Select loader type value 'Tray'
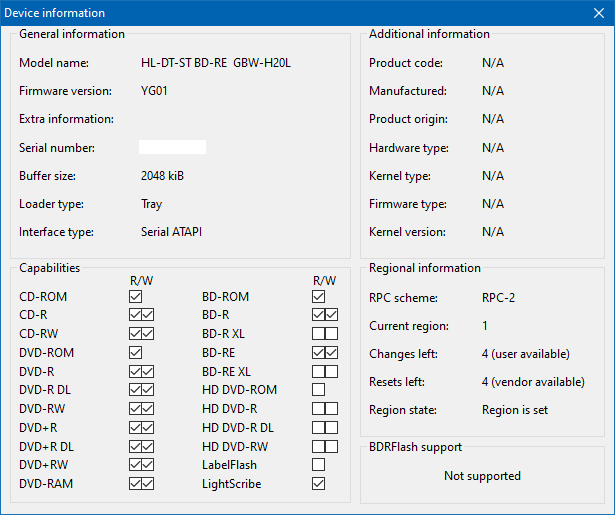The width and height of the screenshot is (615, 515). tap(151, 204)
